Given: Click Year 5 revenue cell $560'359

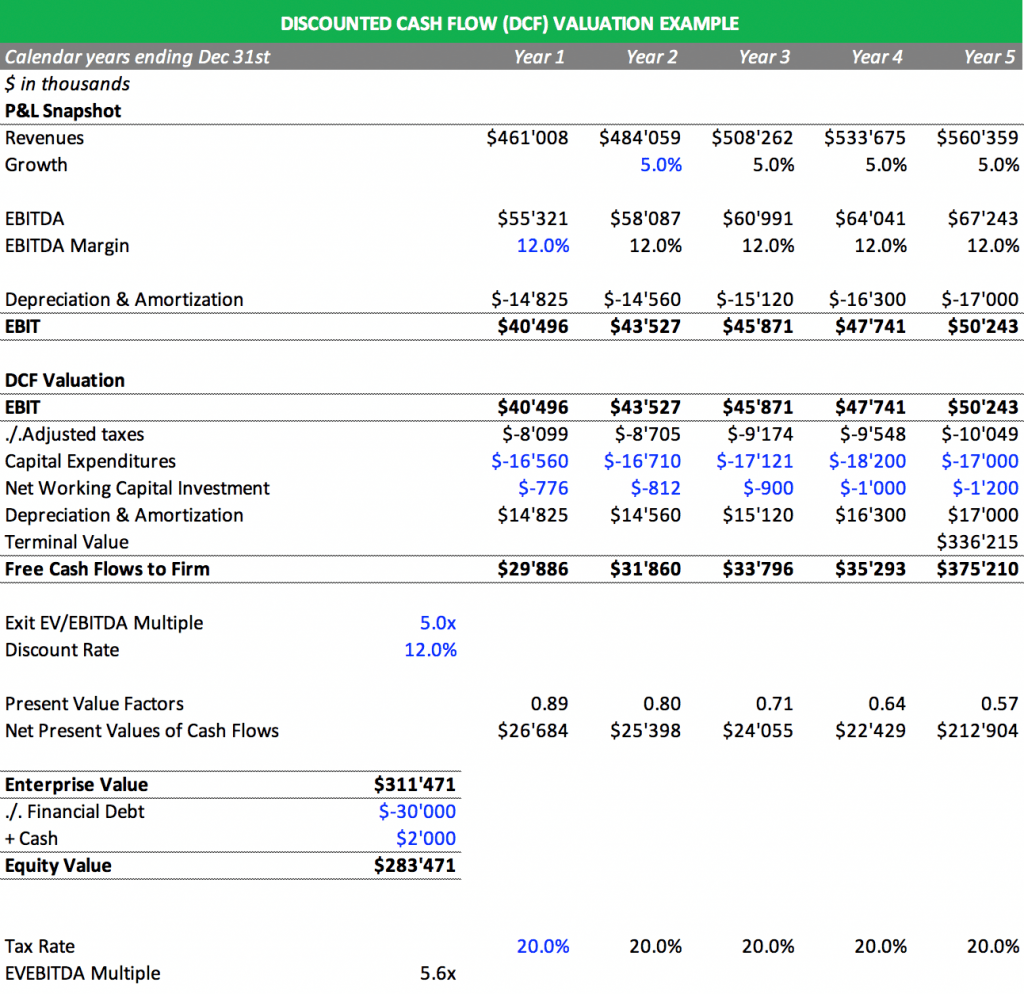Looking at the screenshot, I should [977, 138].
